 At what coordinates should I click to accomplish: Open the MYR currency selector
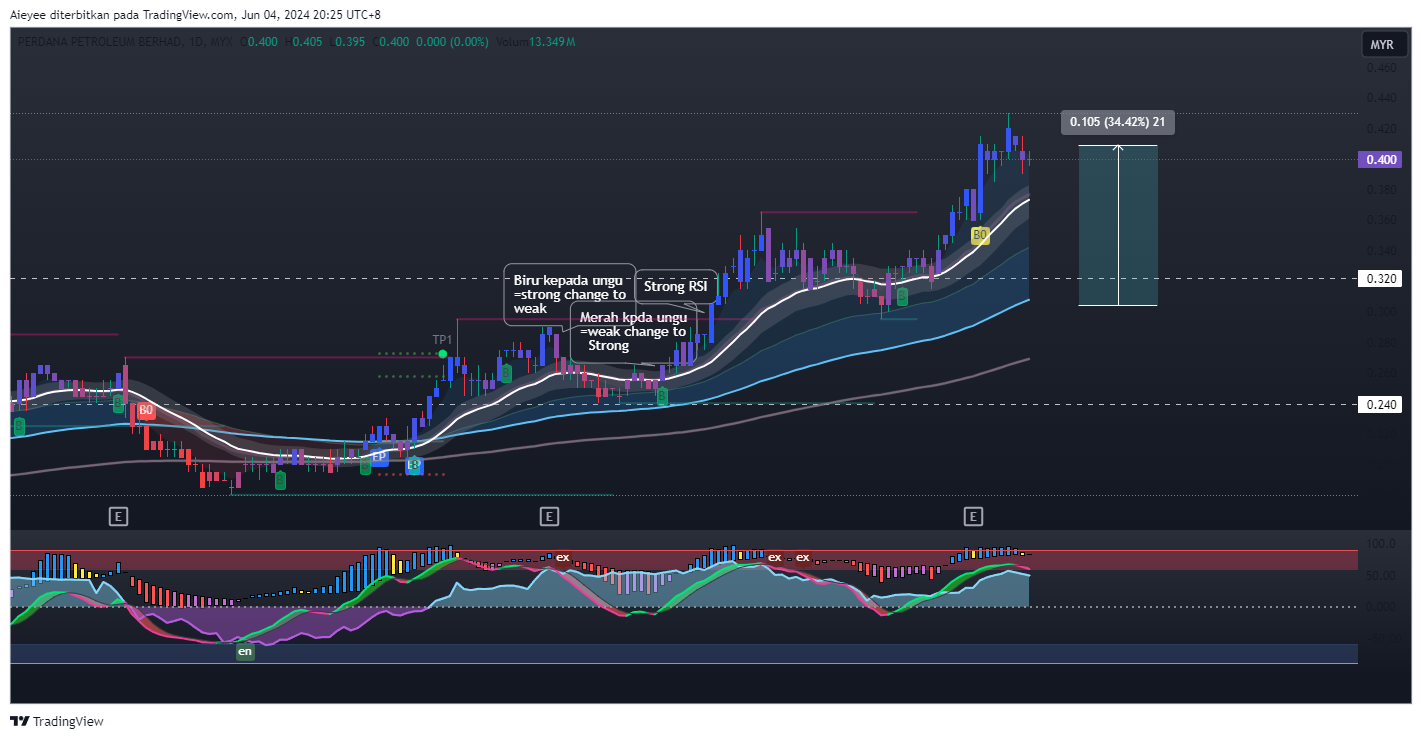(1382, 45)
